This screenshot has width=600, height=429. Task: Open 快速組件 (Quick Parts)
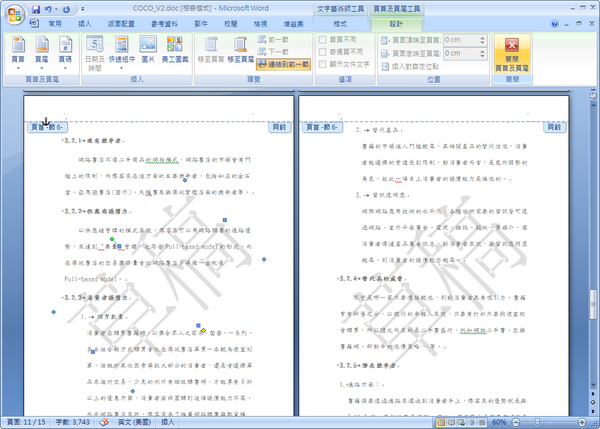coord(122,49)
